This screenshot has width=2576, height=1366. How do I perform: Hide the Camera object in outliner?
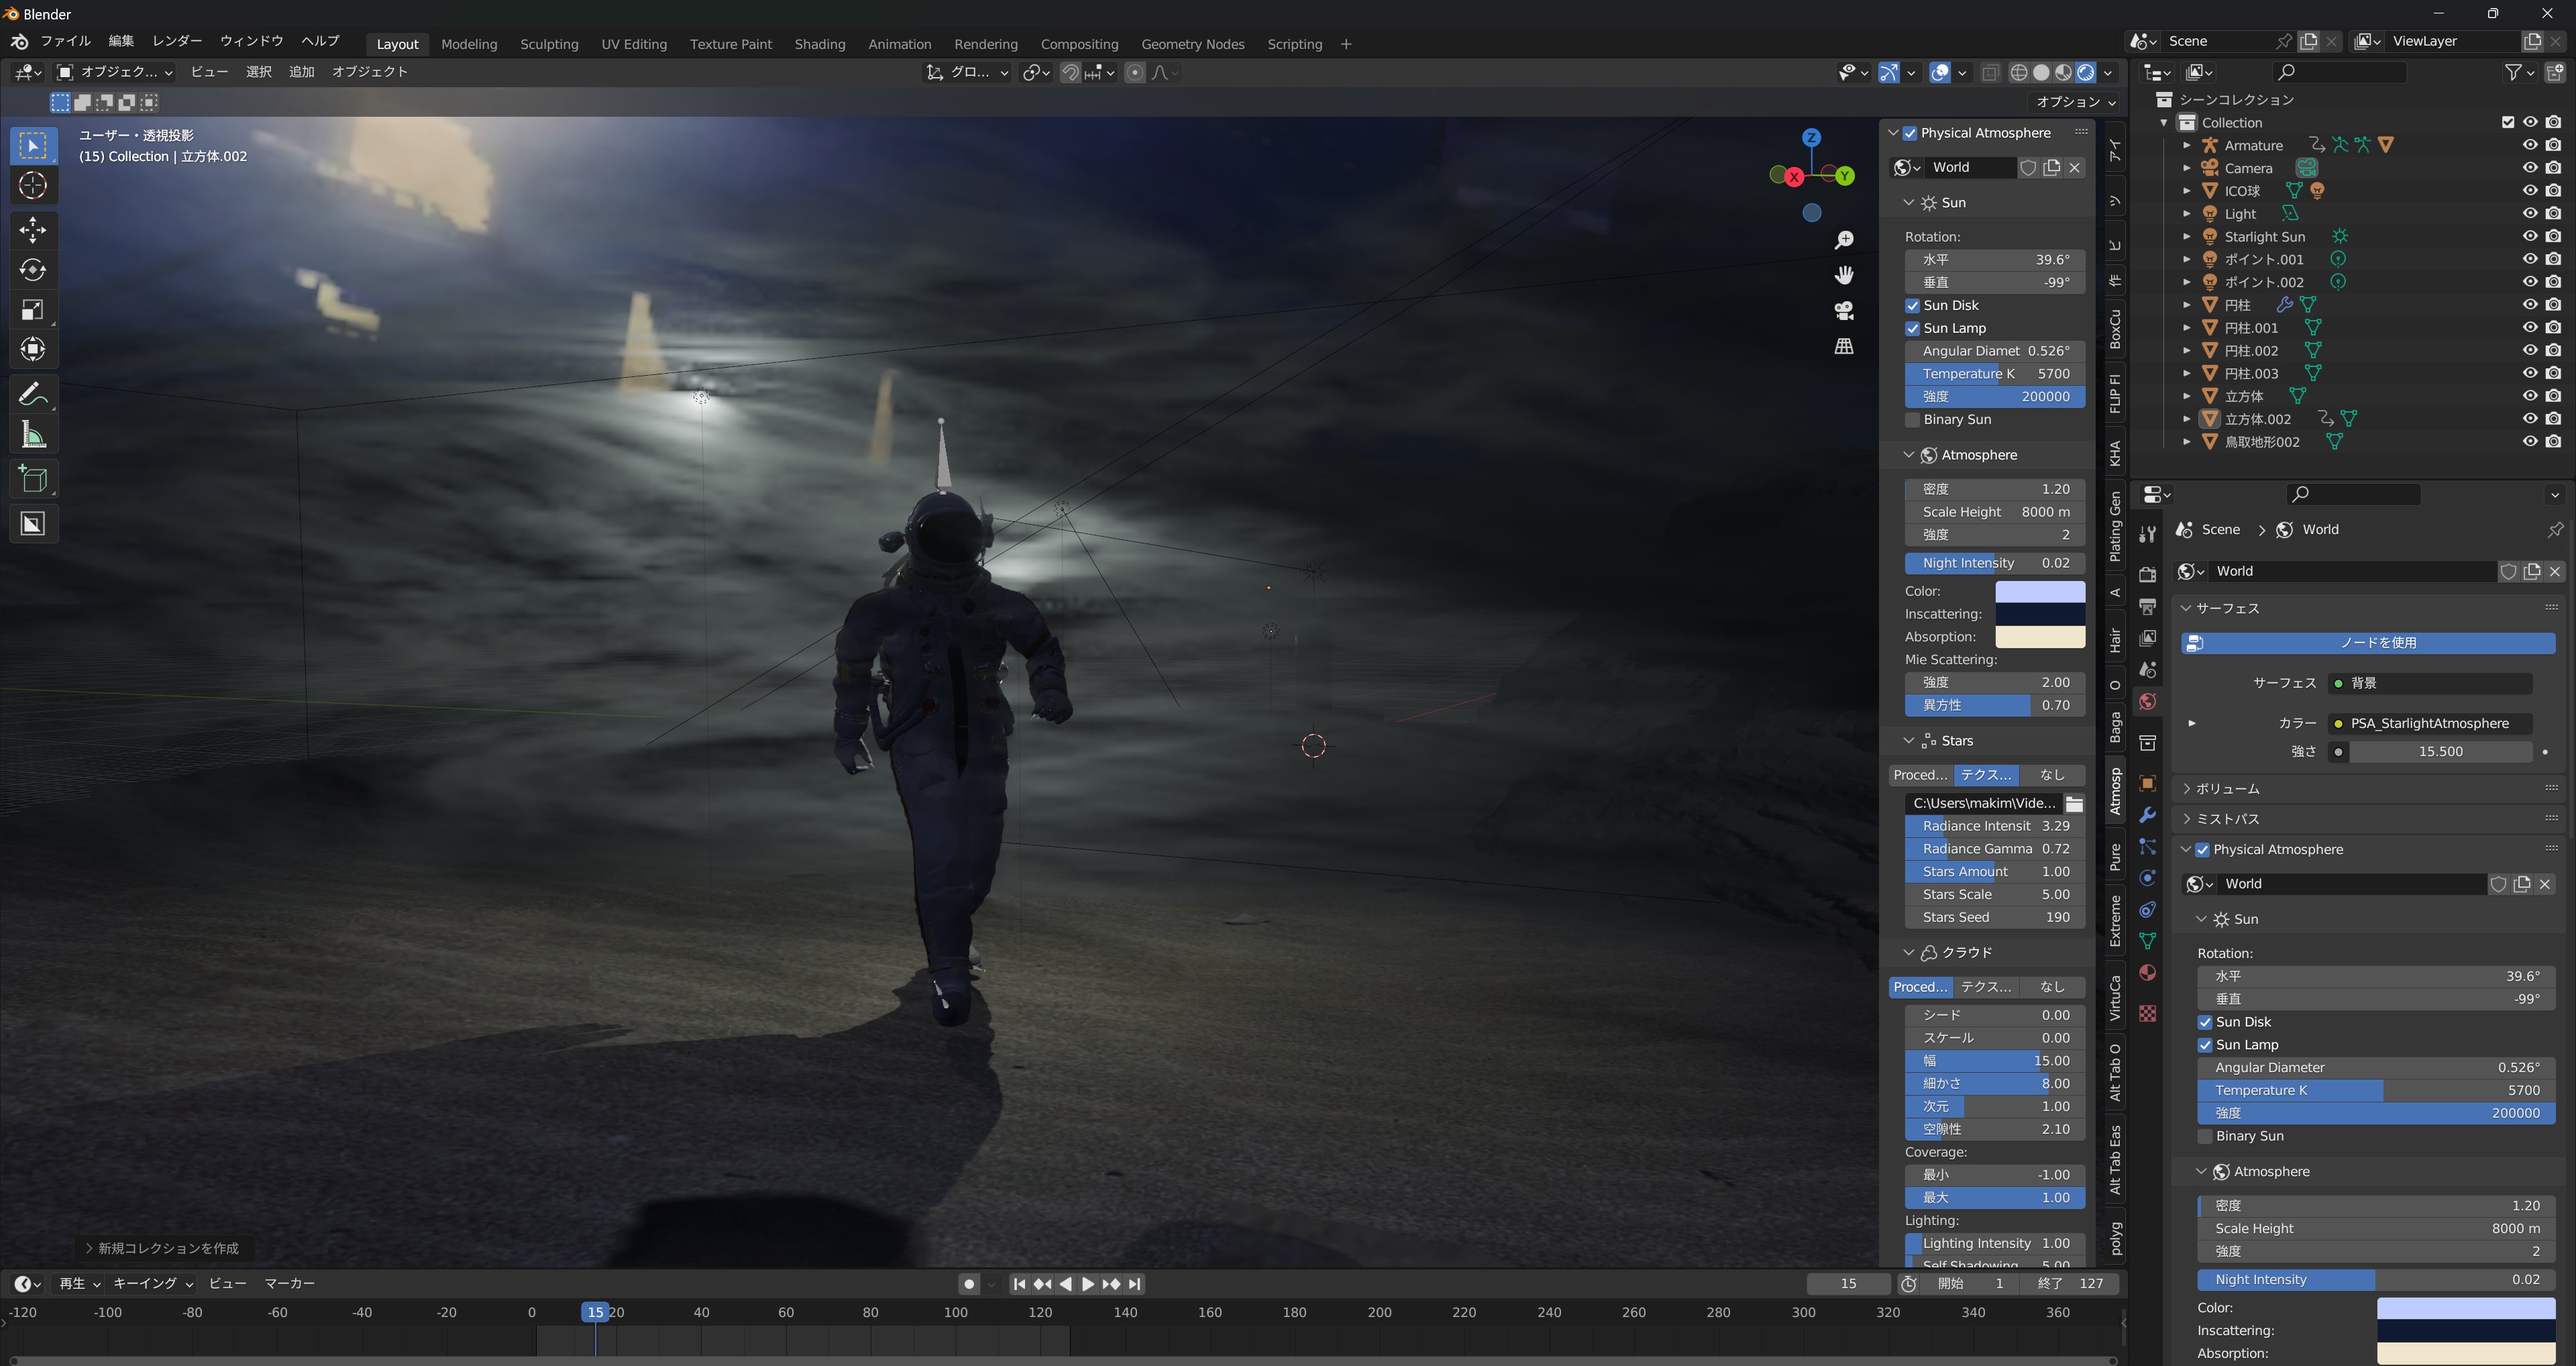point(2529,168)
